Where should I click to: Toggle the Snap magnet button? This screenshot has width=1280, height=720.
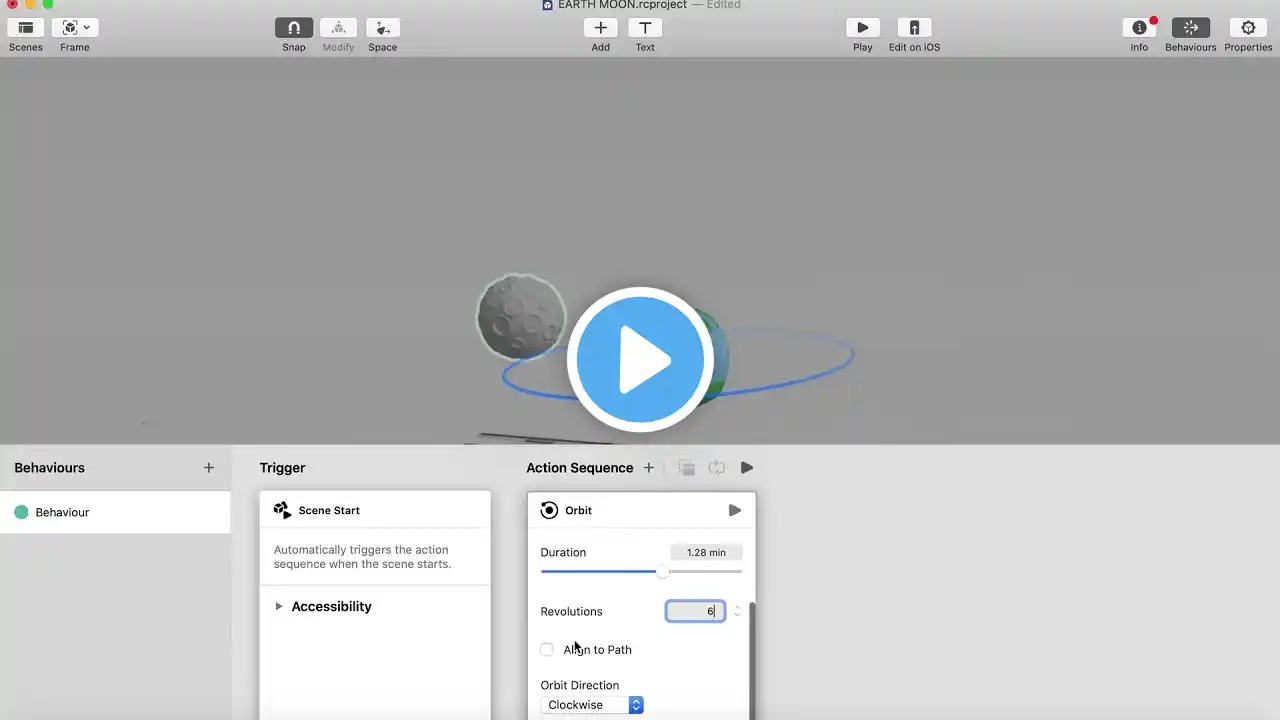[x=294, y=28]
